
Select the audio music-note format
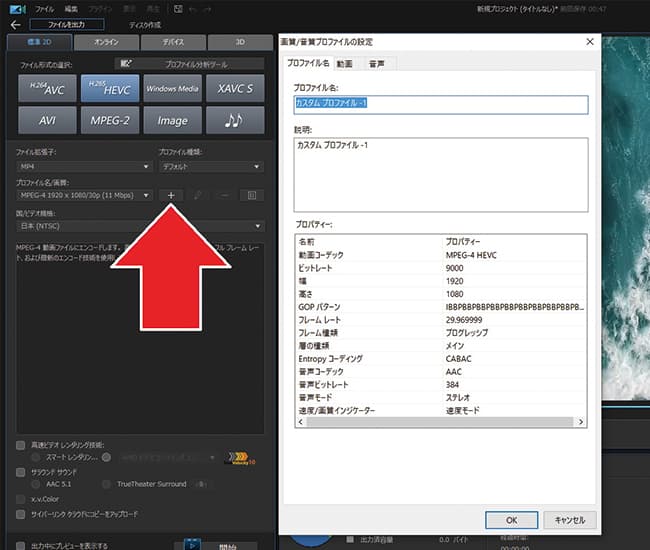coord(235,120)
